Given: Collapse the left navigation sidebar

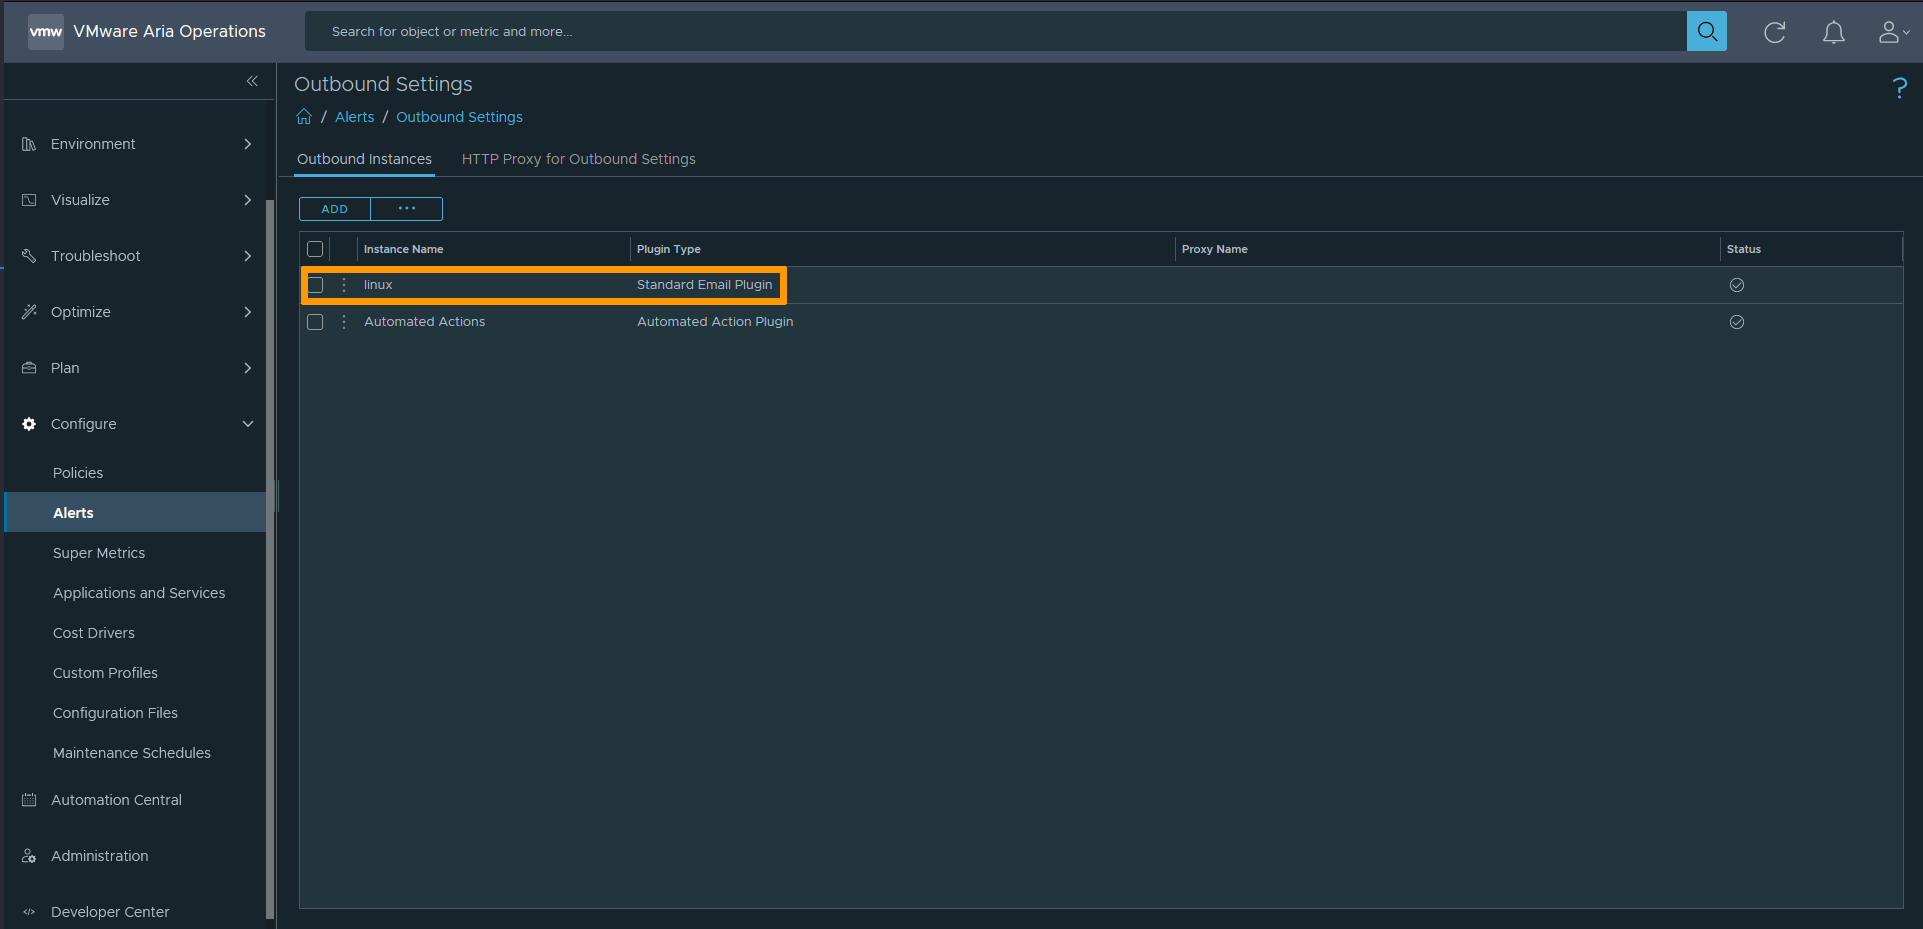Looking at the screenshot, I should click(252, 81).
